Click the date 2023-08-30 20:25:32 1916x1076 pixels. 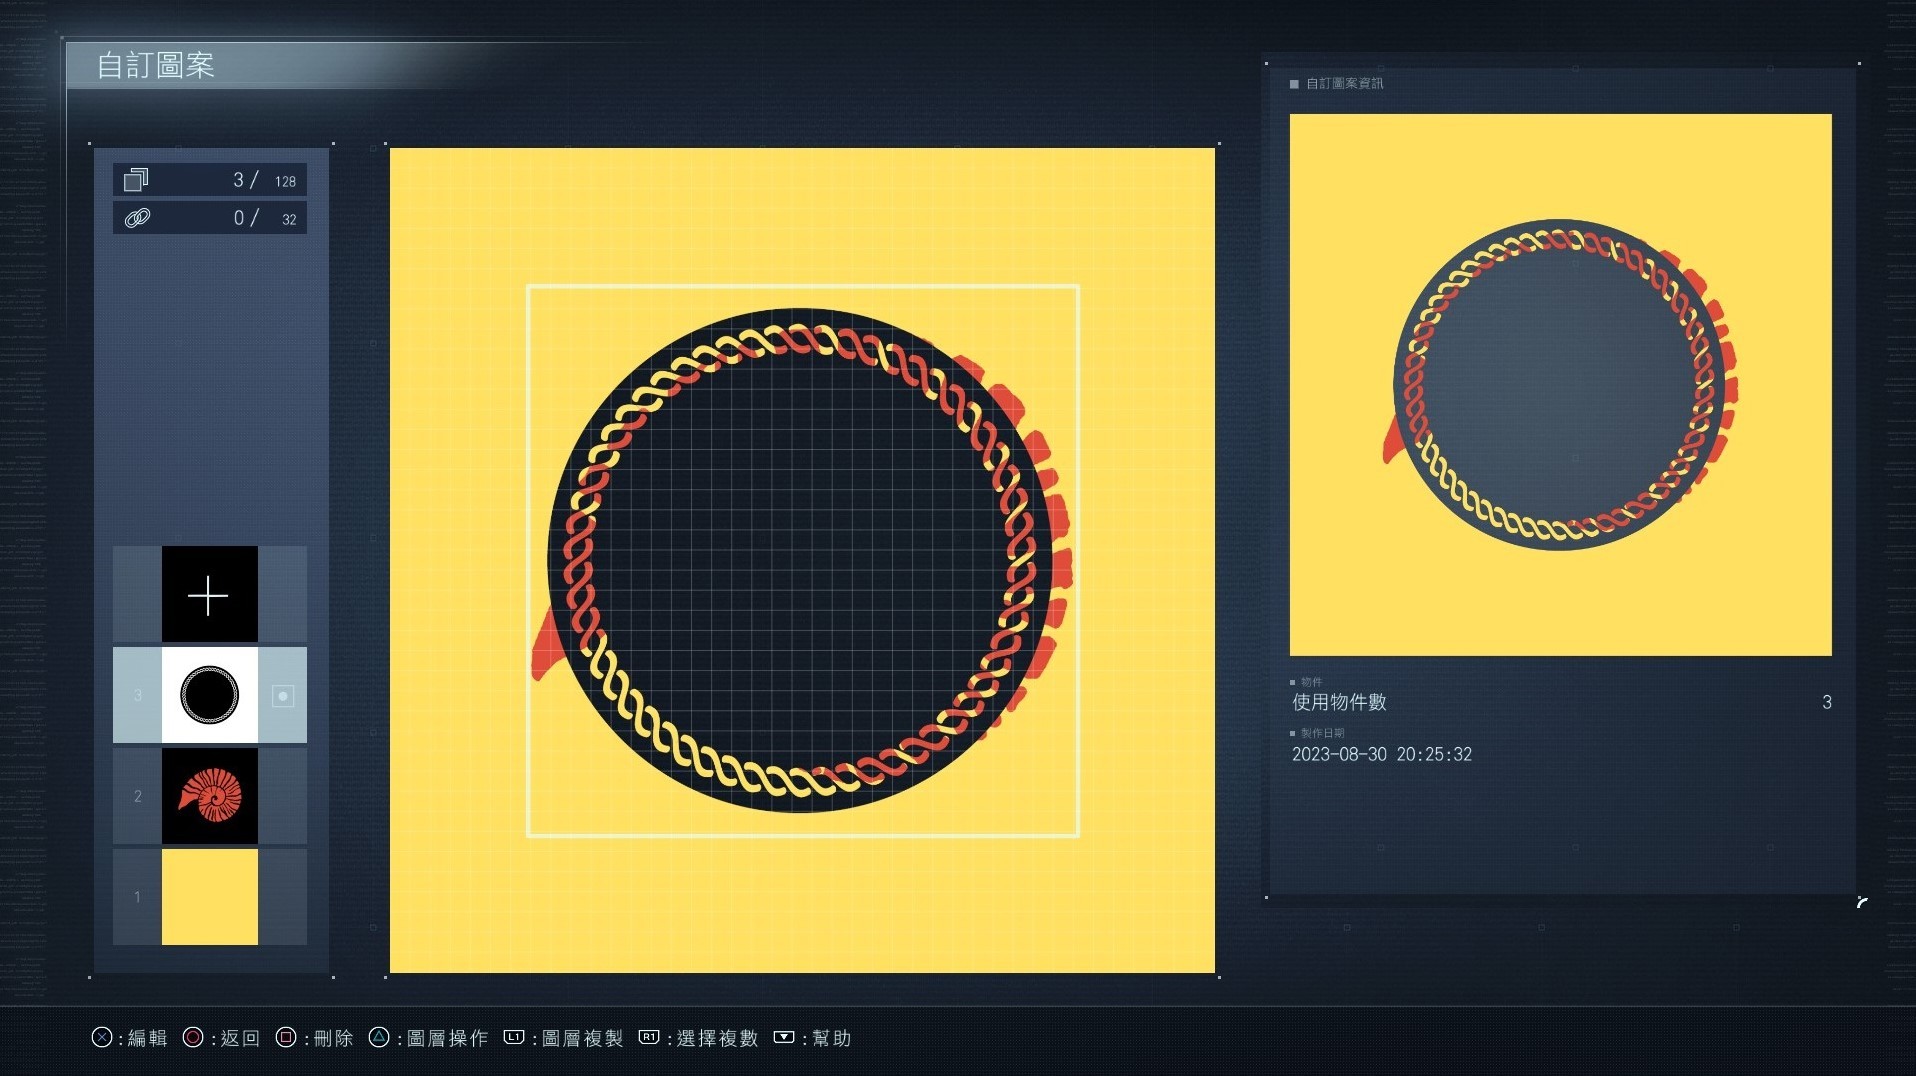1381,754
